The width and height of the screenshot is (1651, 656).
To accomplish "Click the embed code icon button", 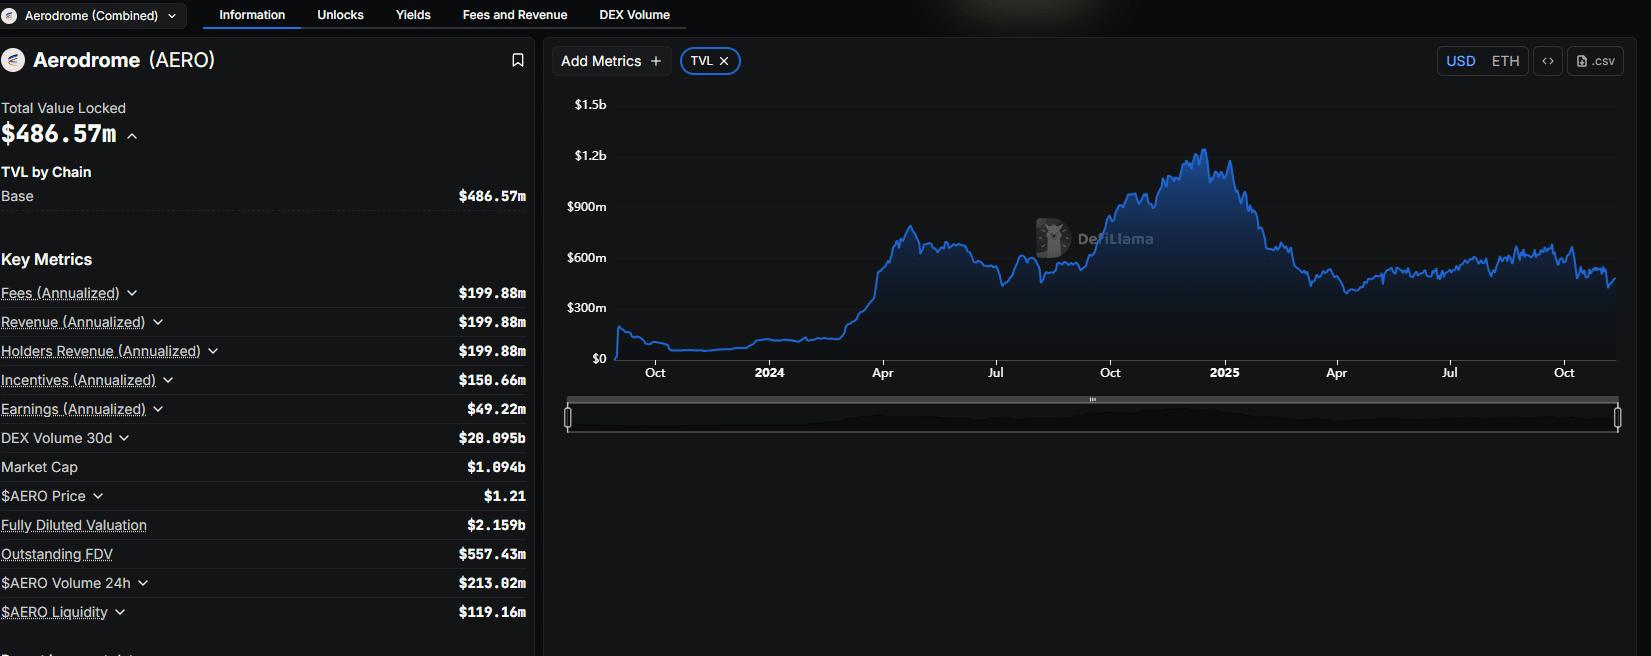I will (x=1547, y=61).
